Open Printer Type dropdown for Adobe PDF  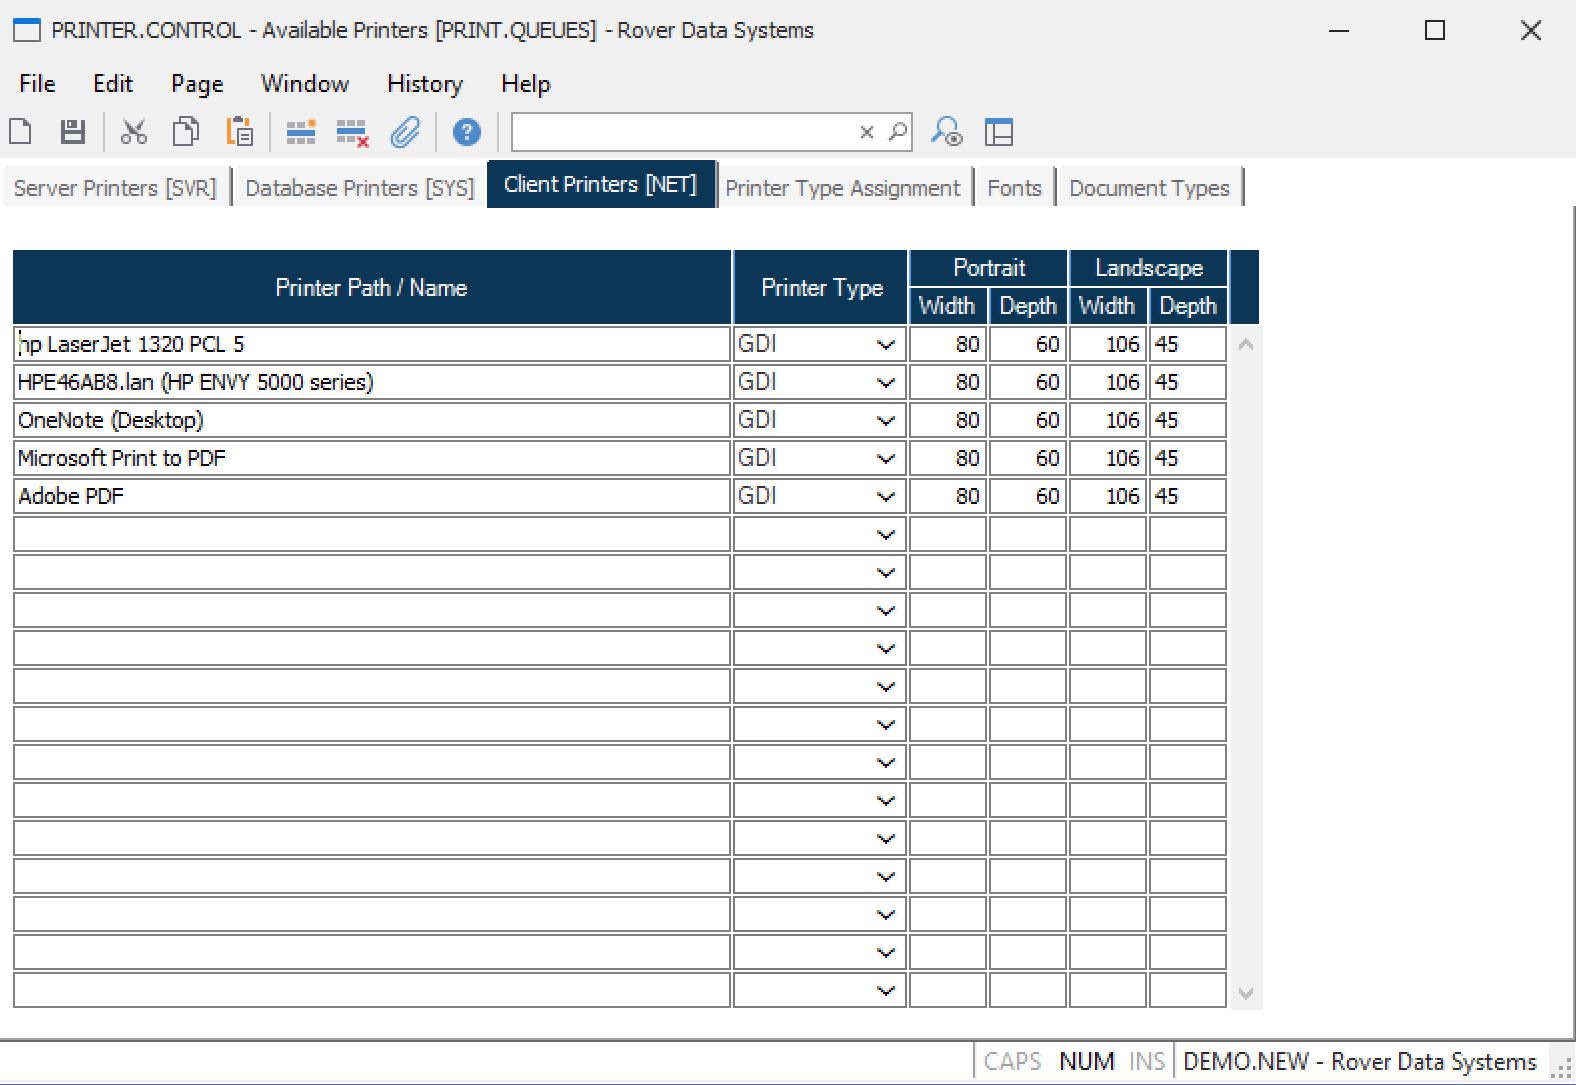click(x=885, y=497)
